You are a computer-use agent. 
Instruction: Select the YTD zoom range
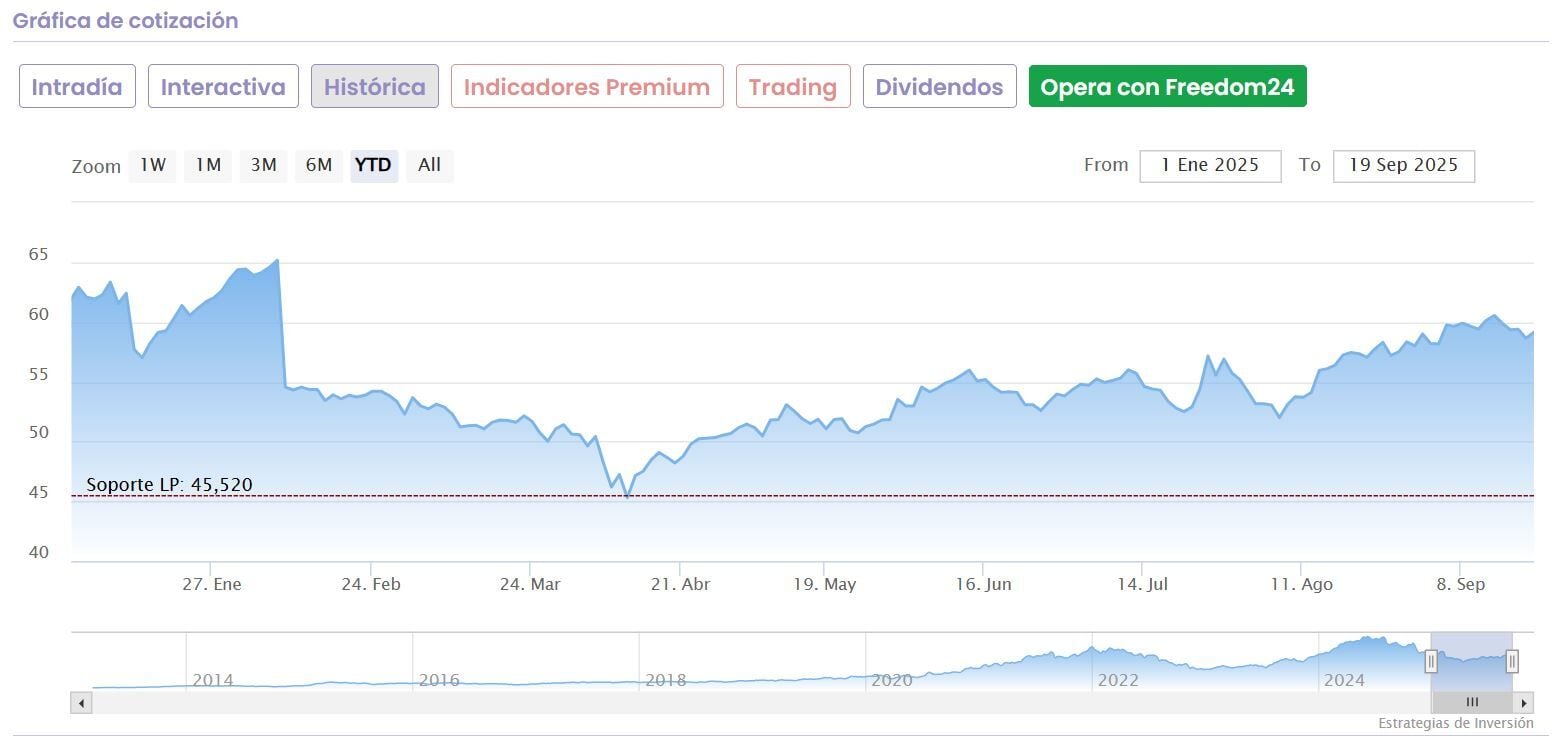[x=374, y=165]
